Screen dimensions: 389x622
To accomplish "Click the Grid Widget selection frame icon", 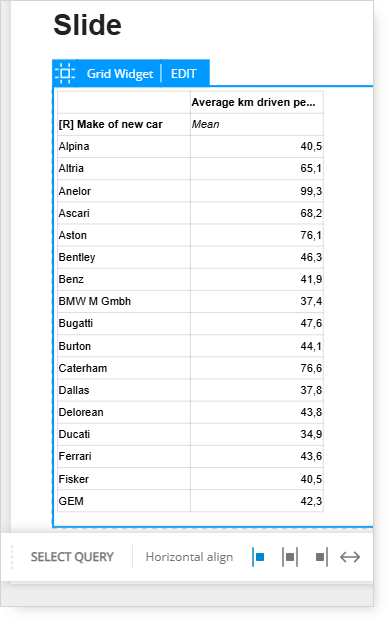I will [65, 73].
